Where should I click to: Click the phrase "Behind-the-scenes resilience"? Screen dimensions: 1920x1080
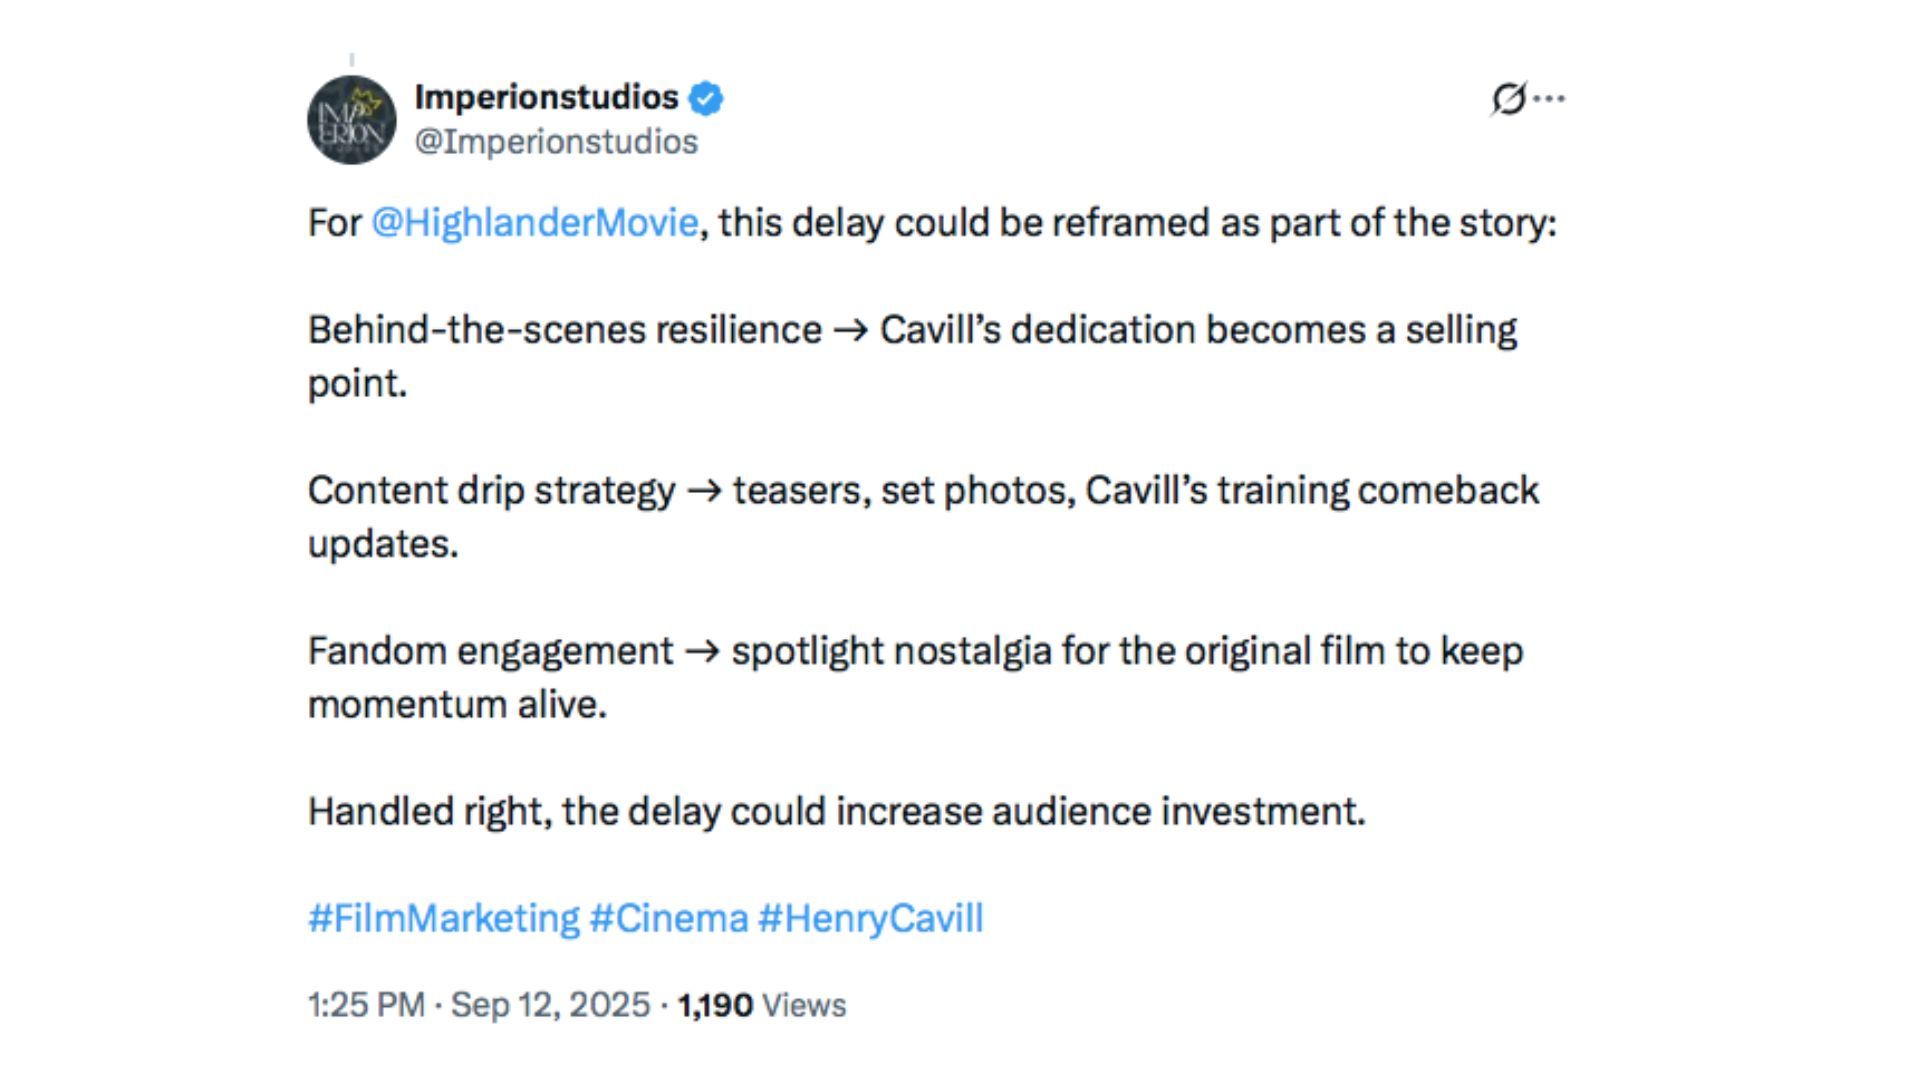click(x=564, y=330)
